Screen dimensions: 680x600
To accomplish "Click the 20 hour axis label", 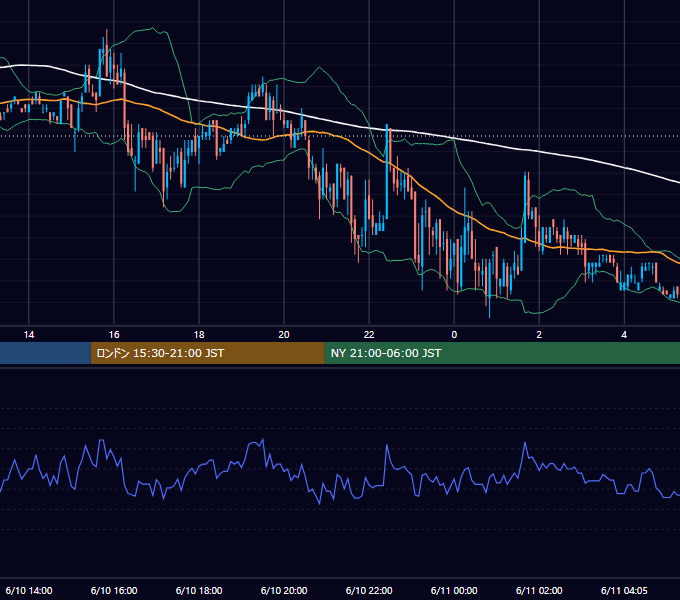I will tap(284, 335).
